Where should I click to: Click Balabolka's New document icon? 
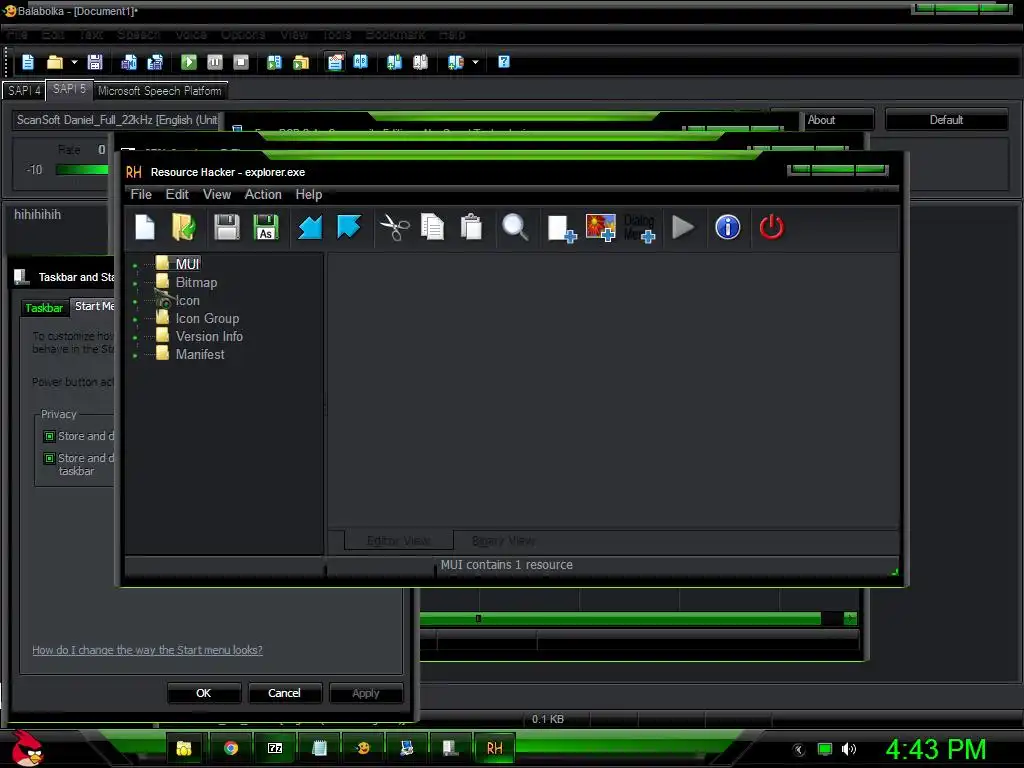coord(28,62)
